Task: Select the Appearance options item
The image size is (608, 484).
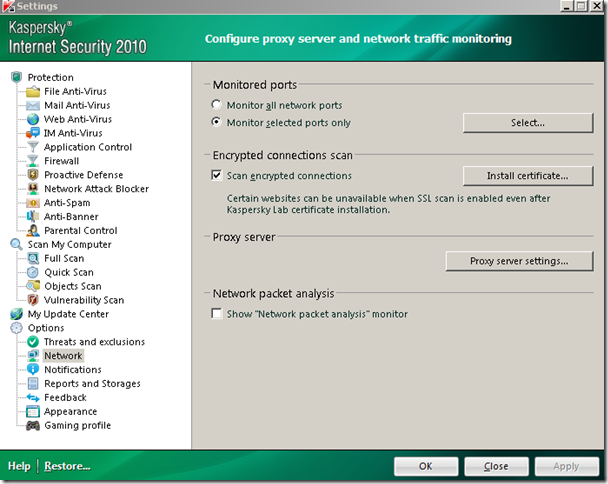Action: pyautogui.click(x=71, y=411)
